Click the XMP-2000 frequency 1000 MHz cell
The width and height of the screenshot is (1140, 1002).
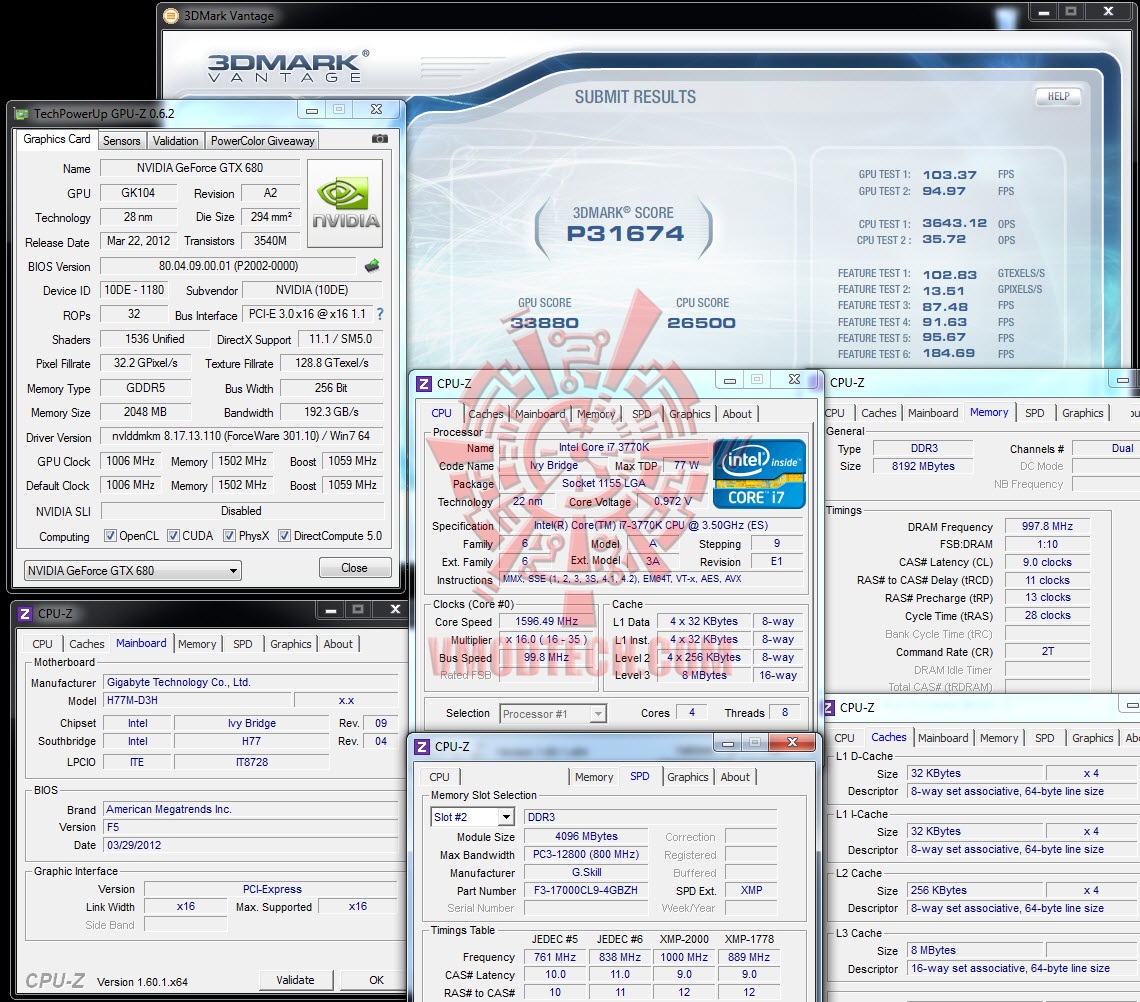point(684,957)
